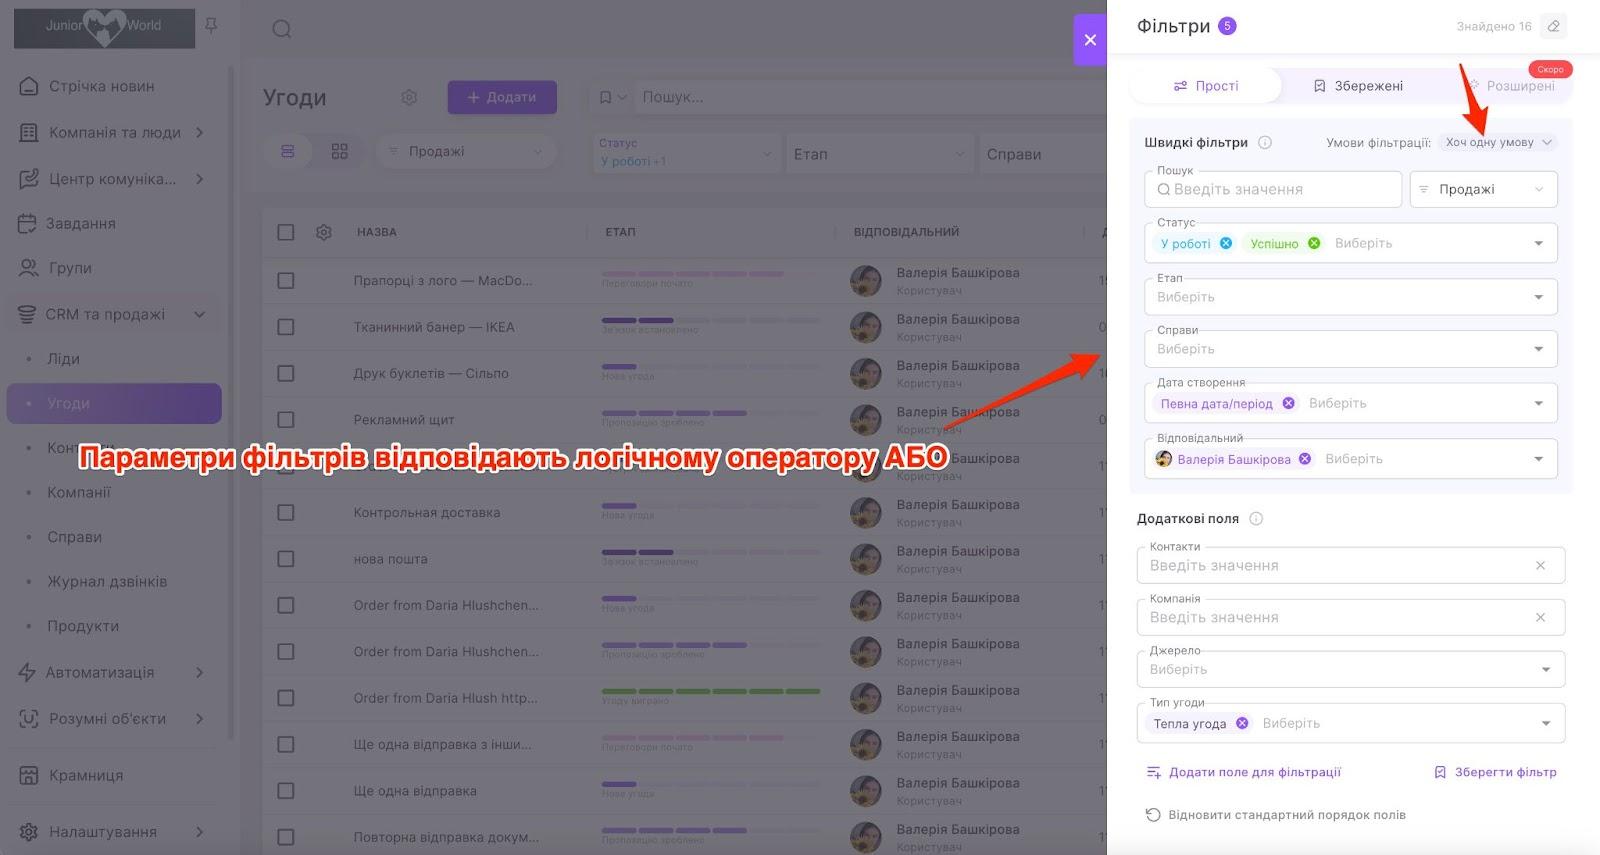Check the 'Тканинний банер — IKEA' row
Screen dimensions: 1600x855
[286, 327]
